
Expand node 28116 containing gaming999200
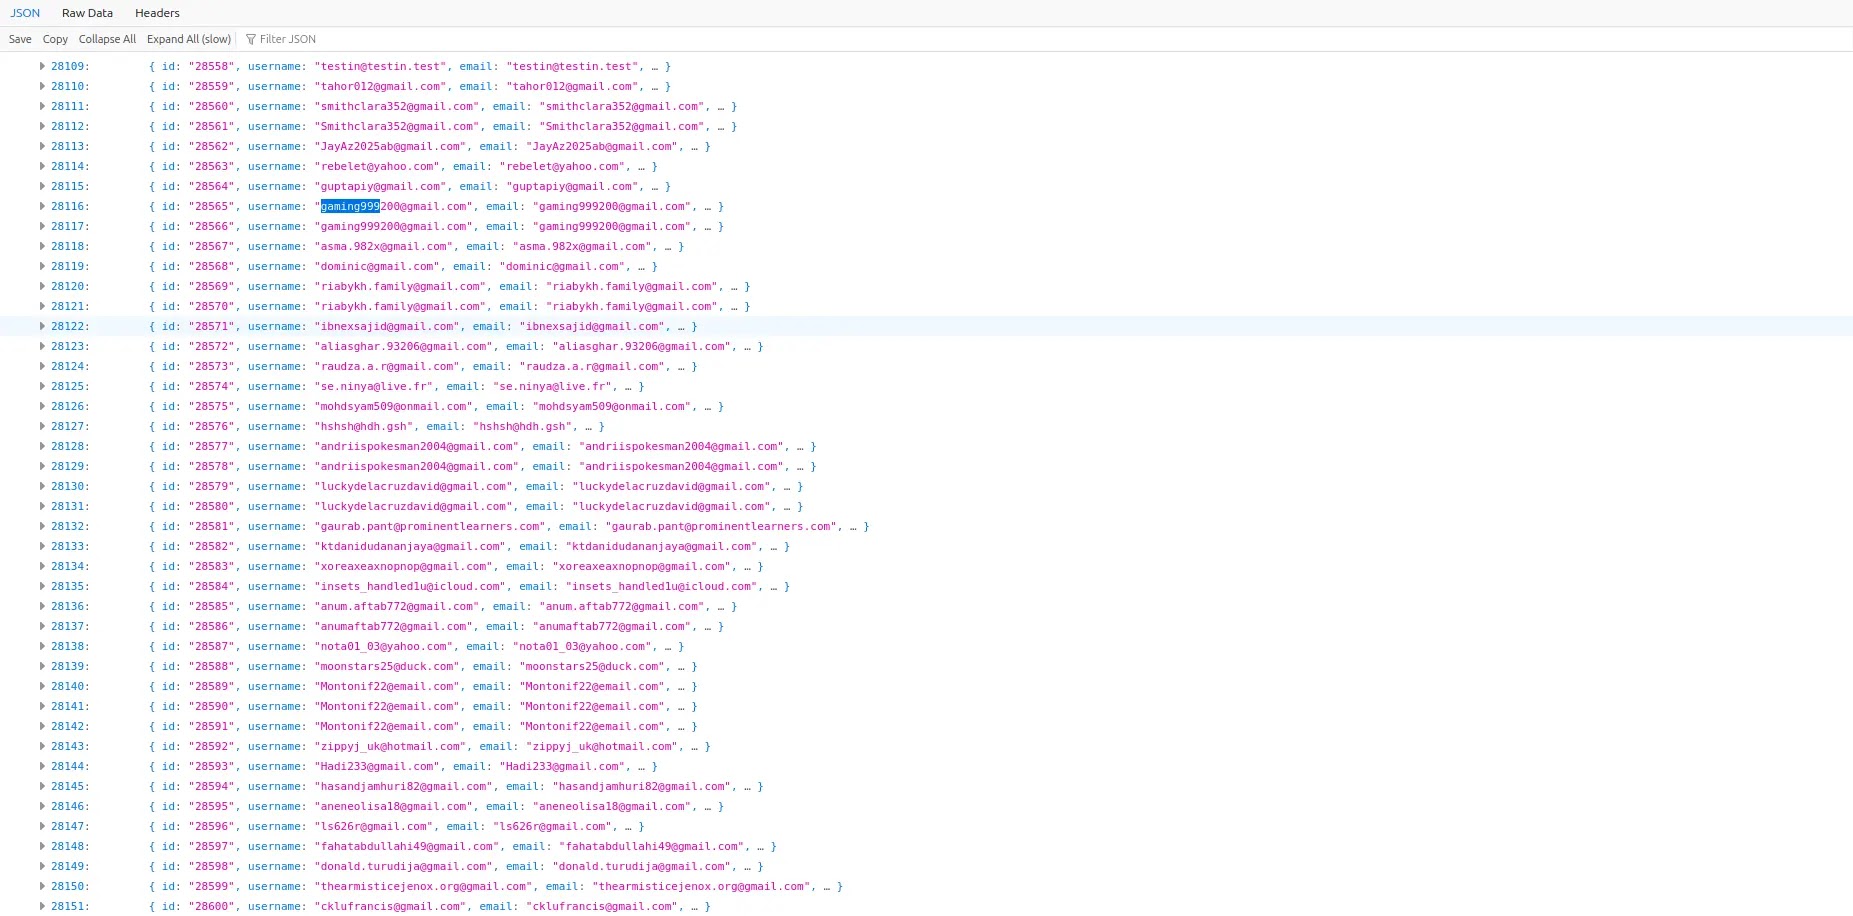[x=41, y=206]
